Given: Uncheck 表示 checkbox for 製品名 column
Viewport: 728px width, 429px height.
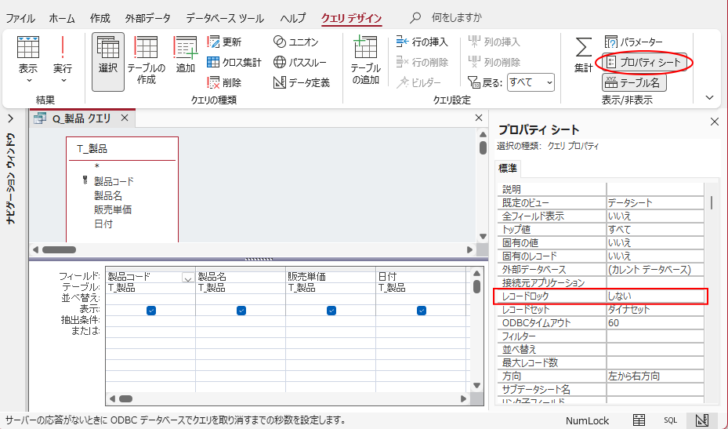Looking at the screenshot, I should (x=241, y=310).
